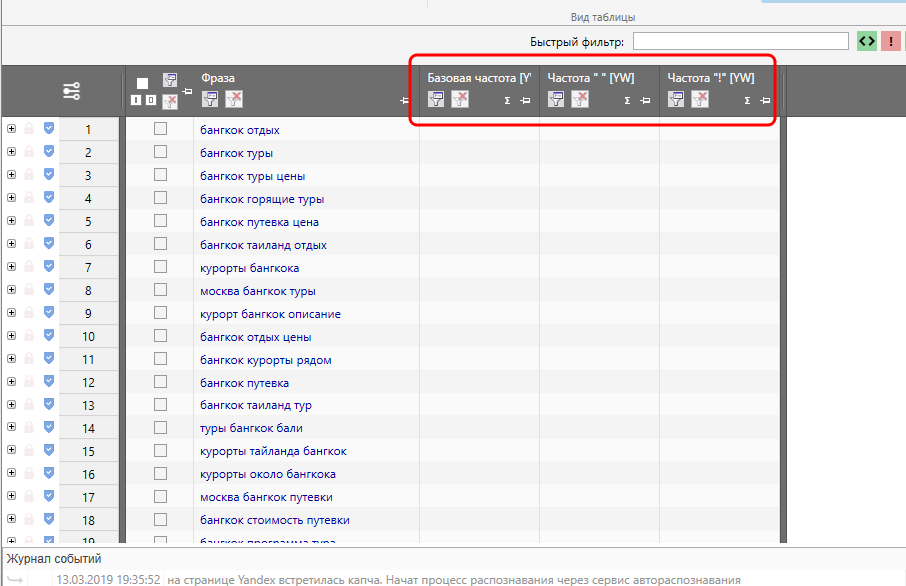Click green arrows button beside quick filter
The width and height of the screenshot is (906, 586).
(x=867, y=41)
